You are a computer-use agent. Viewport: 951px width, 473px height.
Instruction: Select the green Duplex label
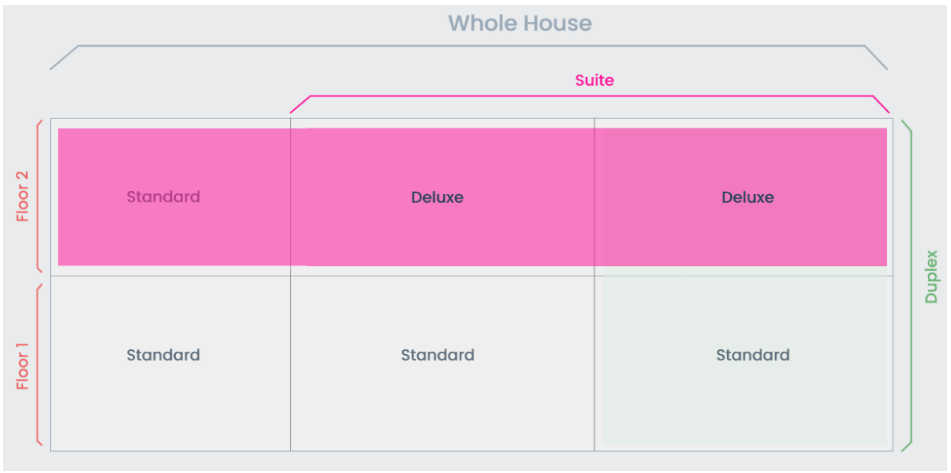(x=931, y=276)
